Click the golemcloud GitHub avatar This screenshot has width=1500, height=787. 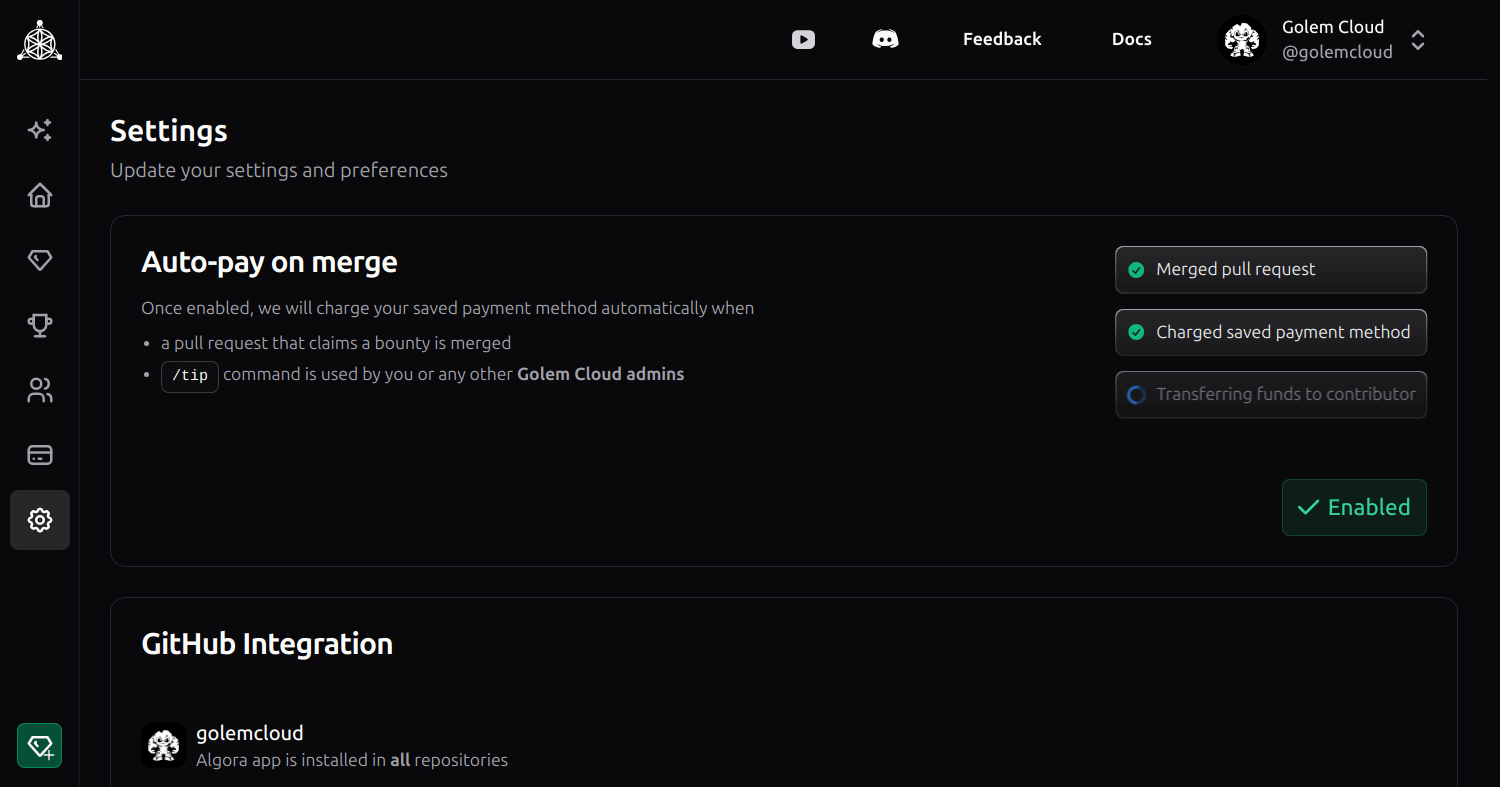click(163, 745)
